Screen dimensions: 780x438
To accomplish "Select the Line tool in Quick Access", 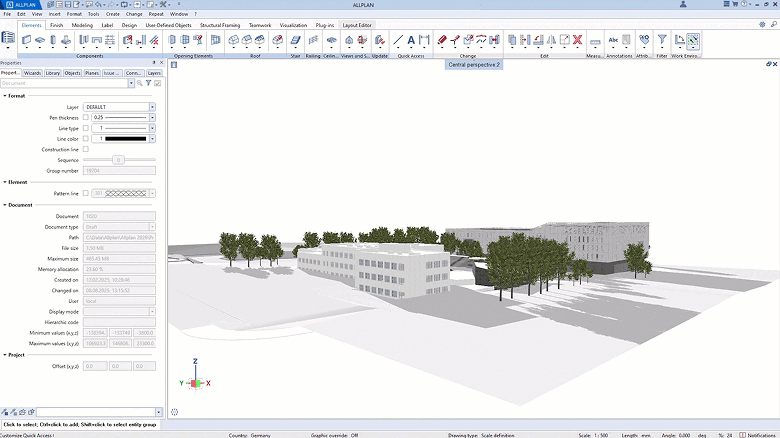I will 398,40.
